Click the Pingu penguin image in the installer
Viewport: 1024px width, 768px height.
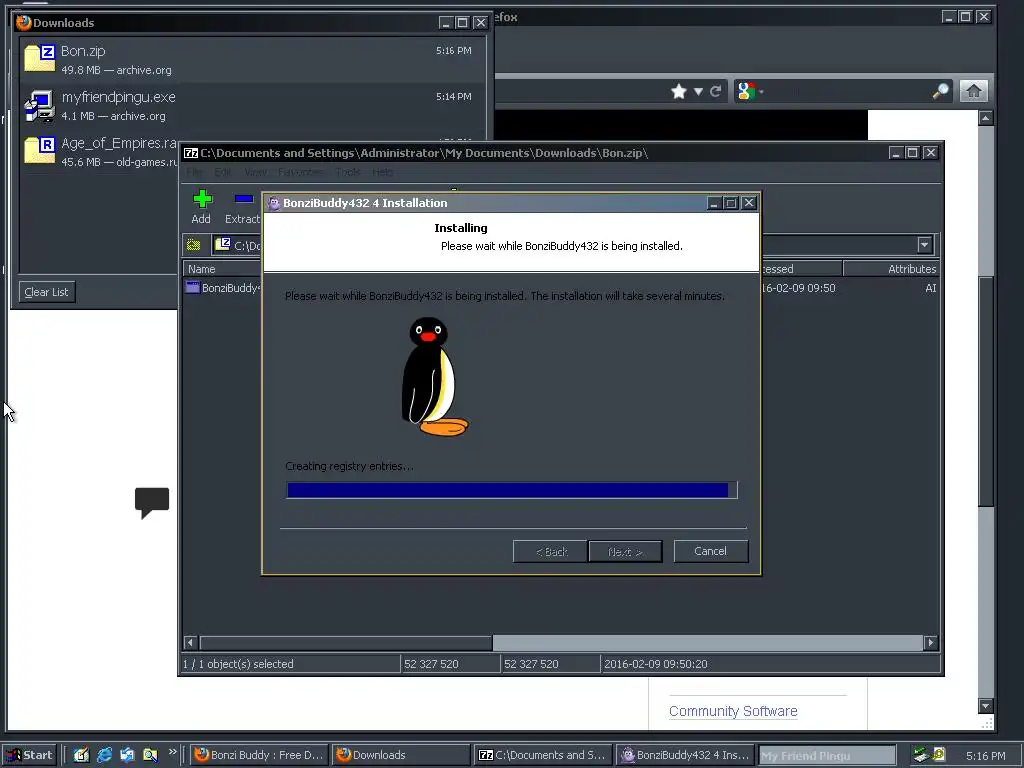pos(434,377)
